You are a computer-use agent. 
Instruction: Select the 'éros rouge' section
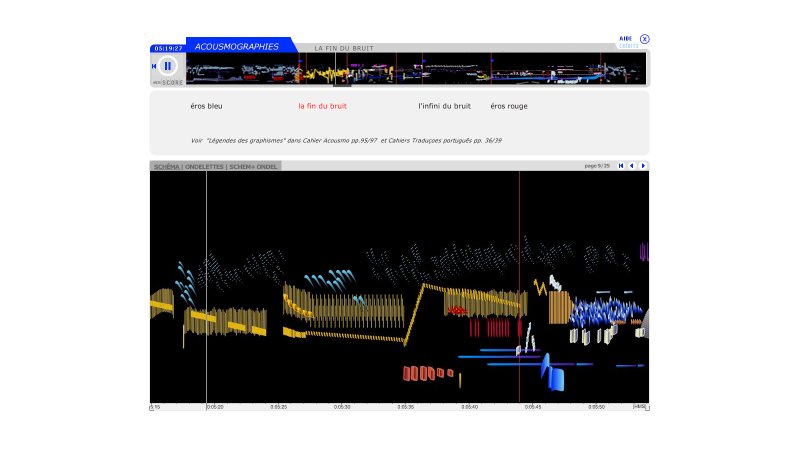tap(509, 106)
